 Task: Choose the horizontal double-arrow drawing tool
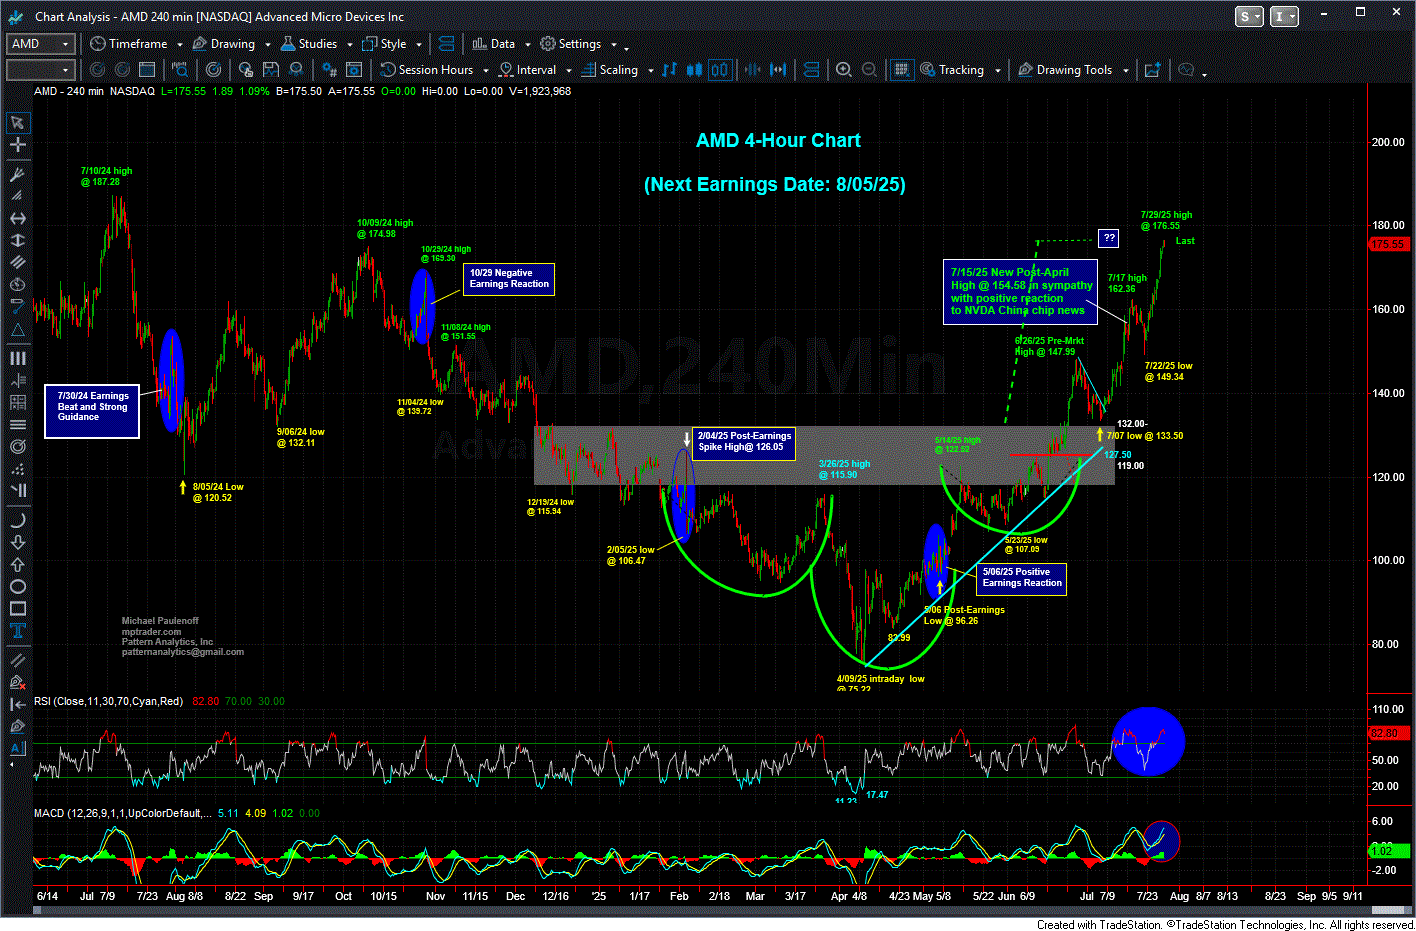17,218
